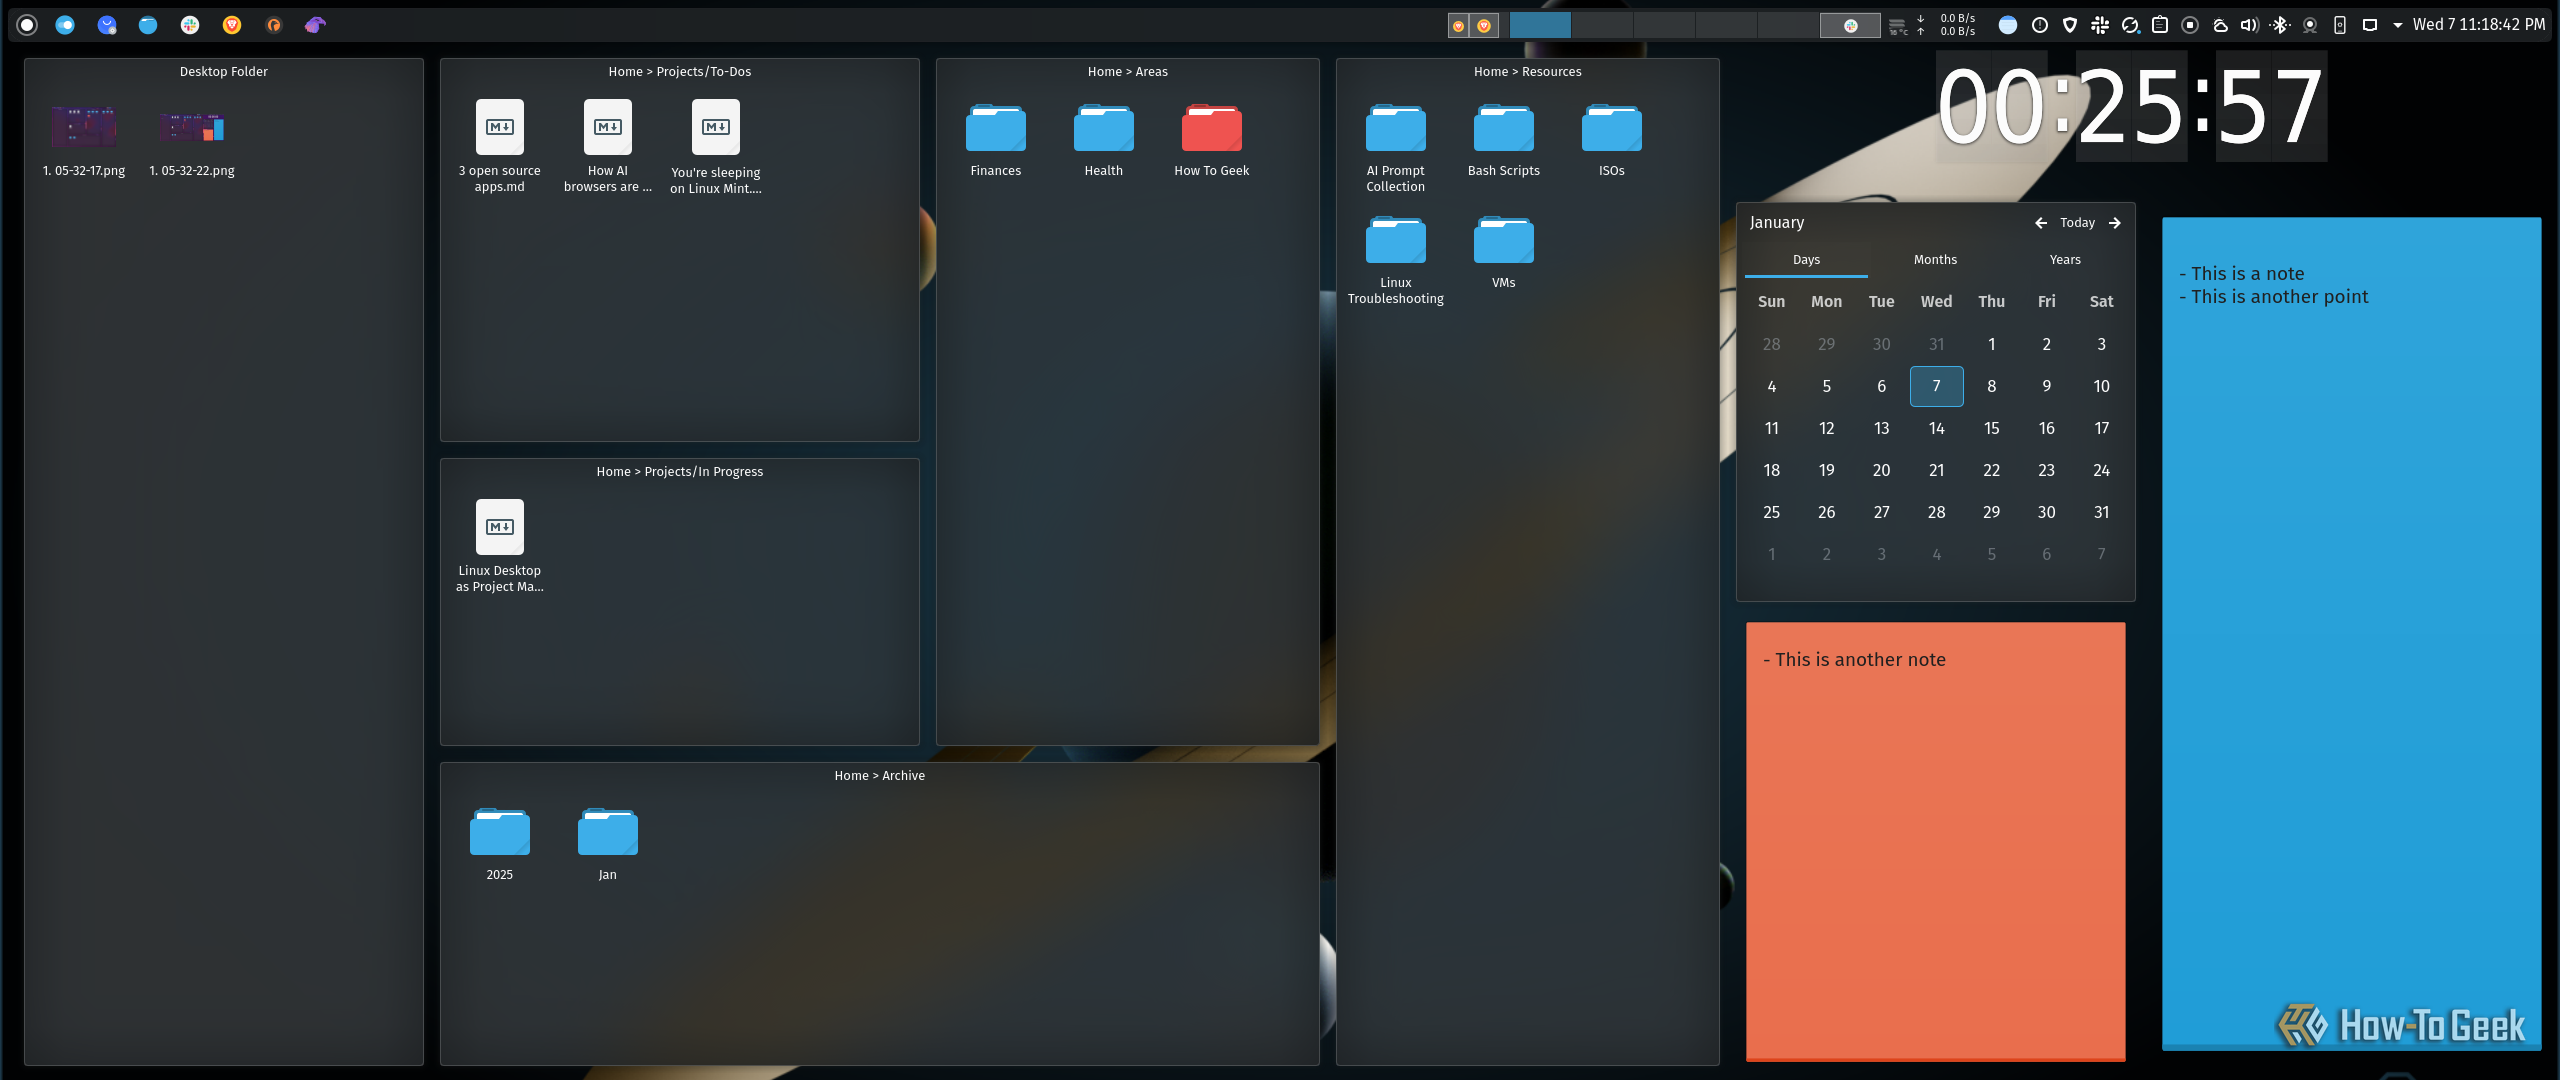Open the red How To Geek folder
The height and width of the screenshot is (1080, 2560).
[1212, 140]
